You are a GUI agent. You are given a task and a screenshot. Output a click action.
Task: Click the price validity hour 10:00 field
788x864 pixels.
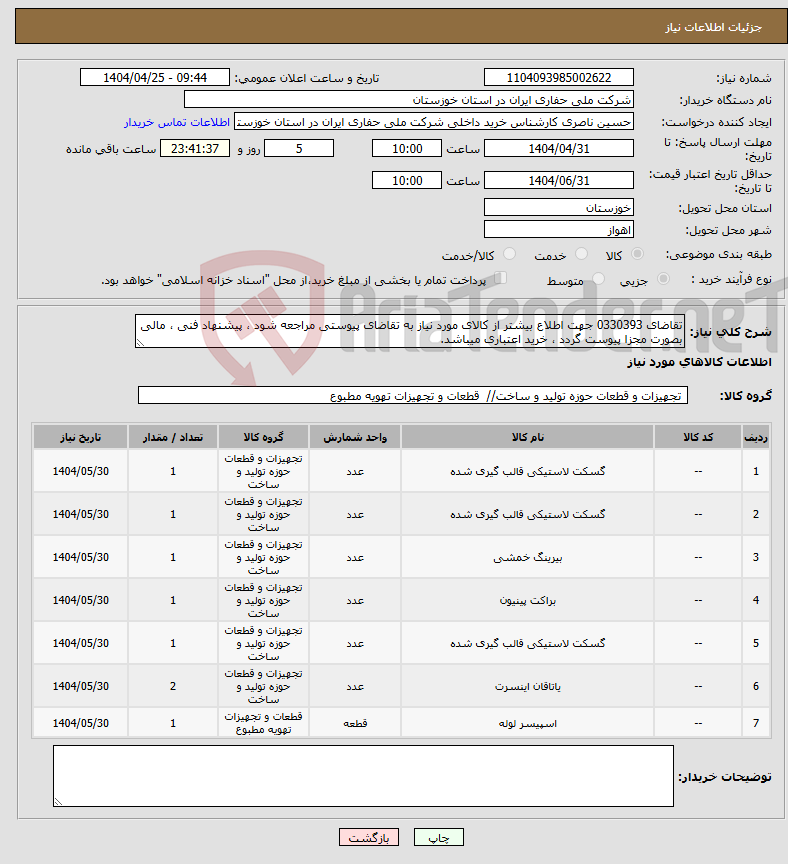click(407, 181)
